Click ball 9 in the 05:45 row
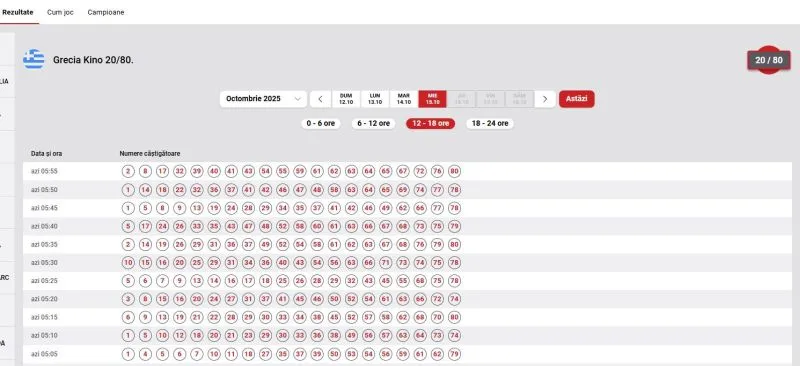 [x=180, y=208]
